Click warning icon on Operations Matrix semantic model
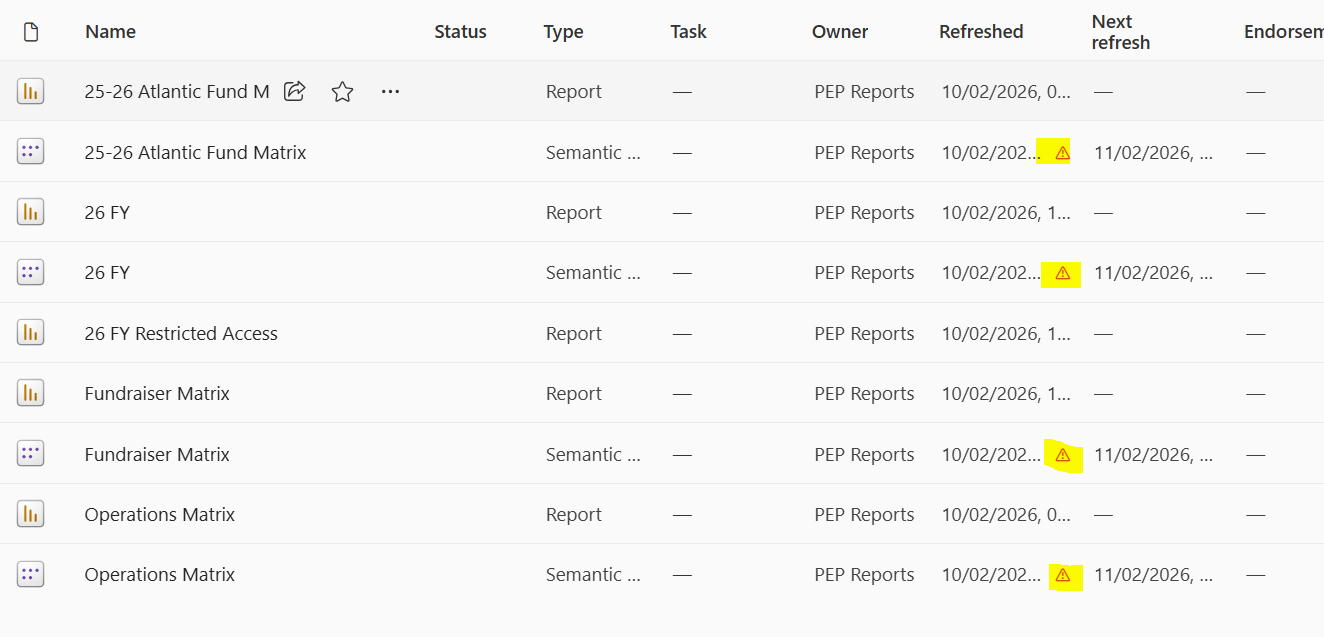The width and height of the screenshot is (1324, 637). 1062,575
